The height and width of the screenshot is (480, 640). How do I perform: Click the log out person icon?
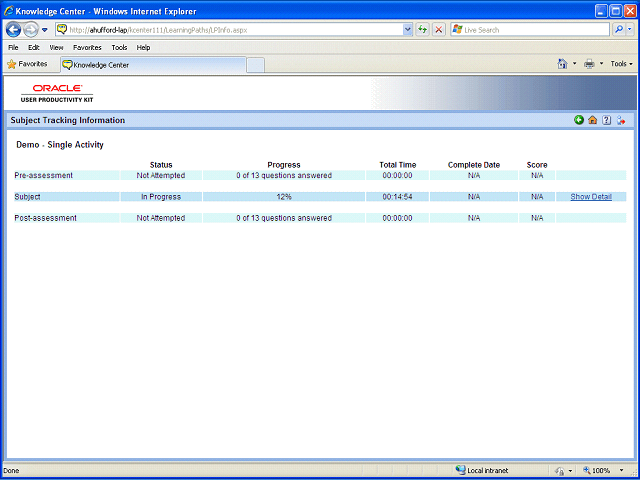(x=621, y=120)
